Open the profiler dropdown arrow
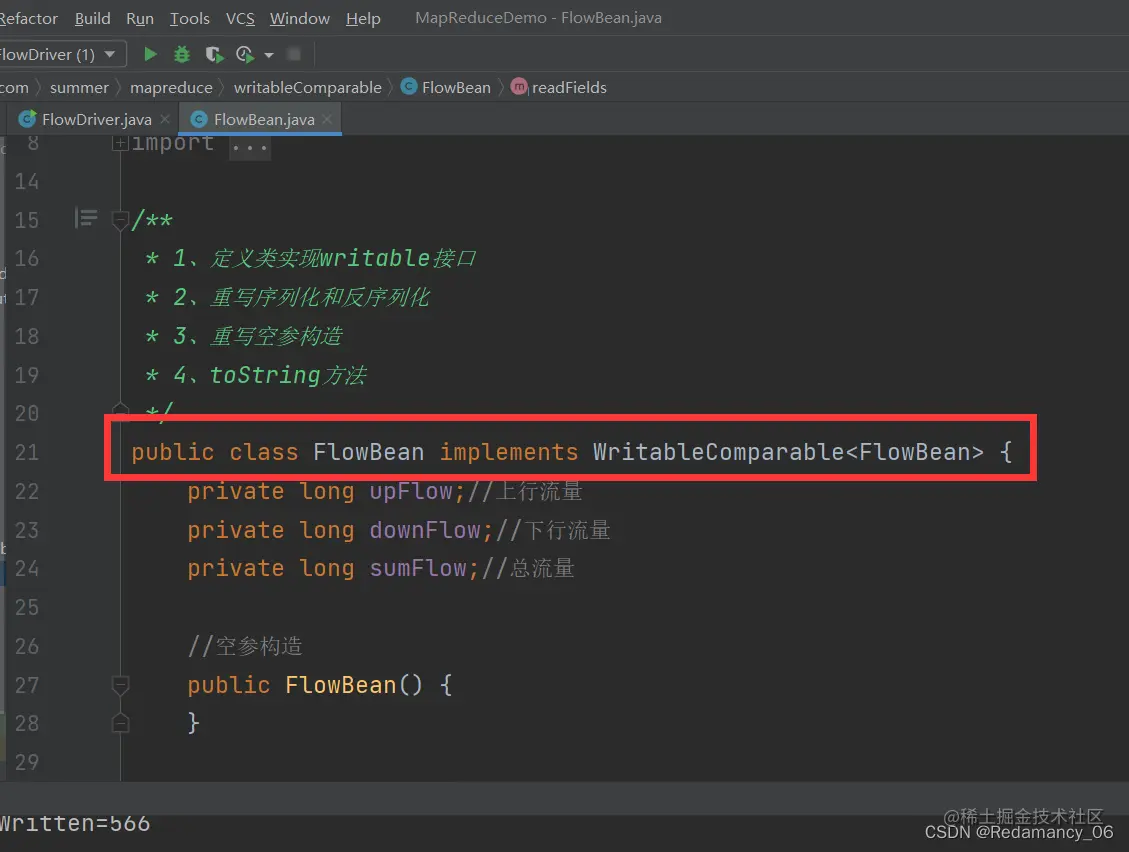This screenshot has width=1129, height=852. click(x=269, y=55)
